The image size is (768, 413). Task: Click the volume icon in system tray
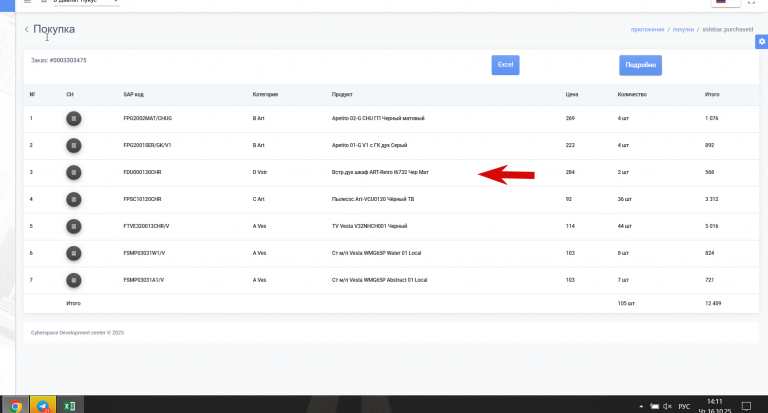pyautogui.click(x=667, y=406)
